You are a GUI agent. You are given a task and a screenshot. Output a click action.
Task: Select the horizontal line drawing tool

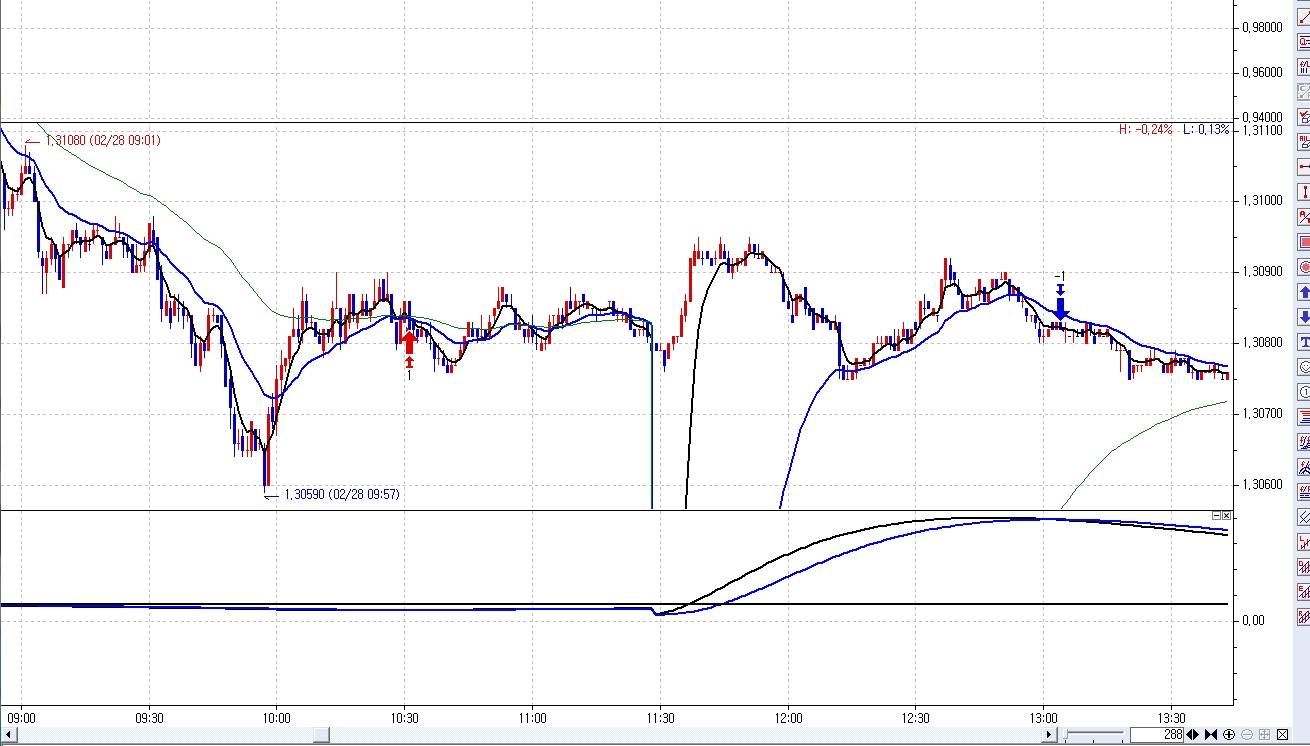[1303, 167]
